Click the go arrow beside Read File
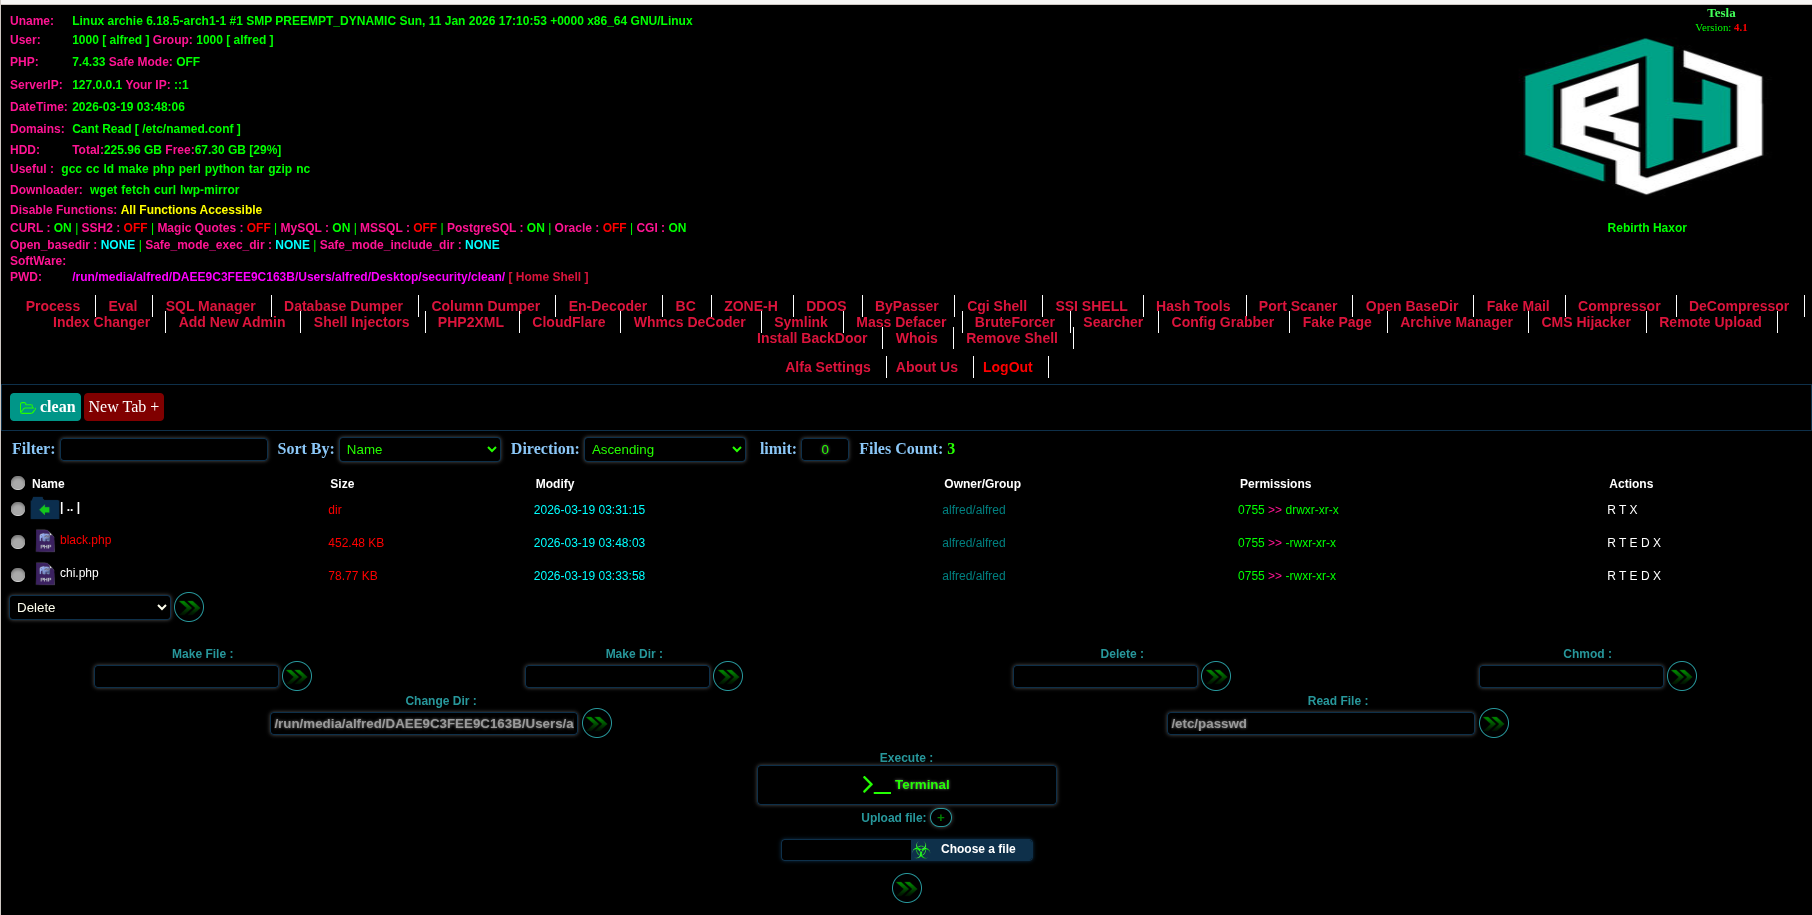 [x=1494, y=723]
